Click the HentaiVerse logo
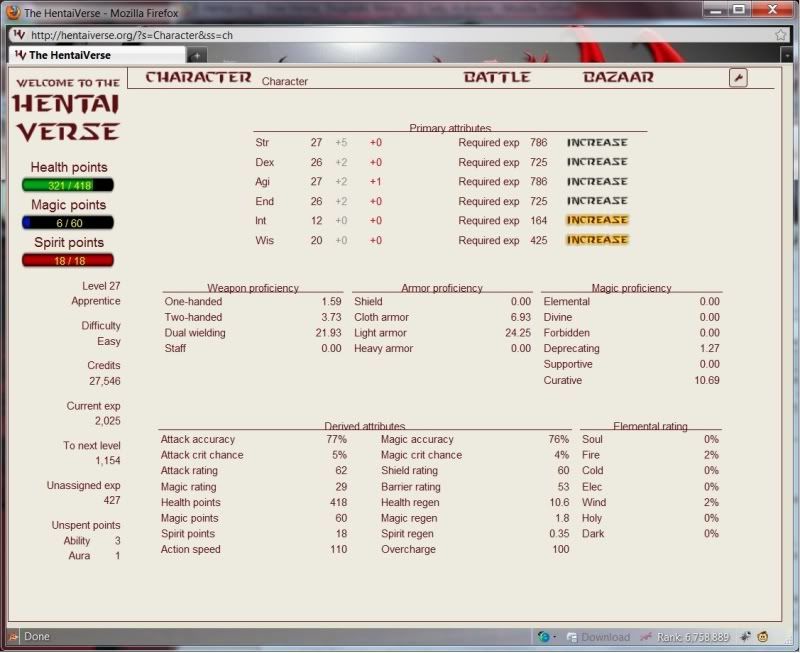 (x=67, y=110)
